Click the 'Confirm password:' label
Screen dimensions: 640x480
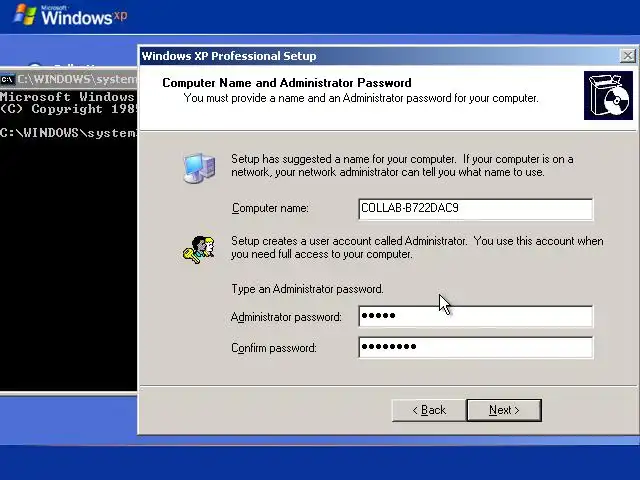coord(273,348)
